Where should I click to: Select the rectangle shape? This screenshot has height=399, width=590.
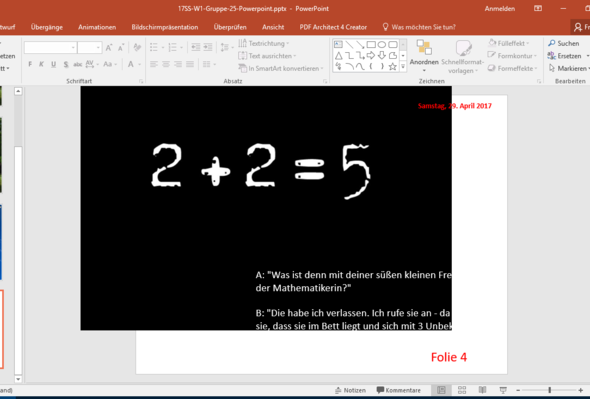[x=371, y=44]
